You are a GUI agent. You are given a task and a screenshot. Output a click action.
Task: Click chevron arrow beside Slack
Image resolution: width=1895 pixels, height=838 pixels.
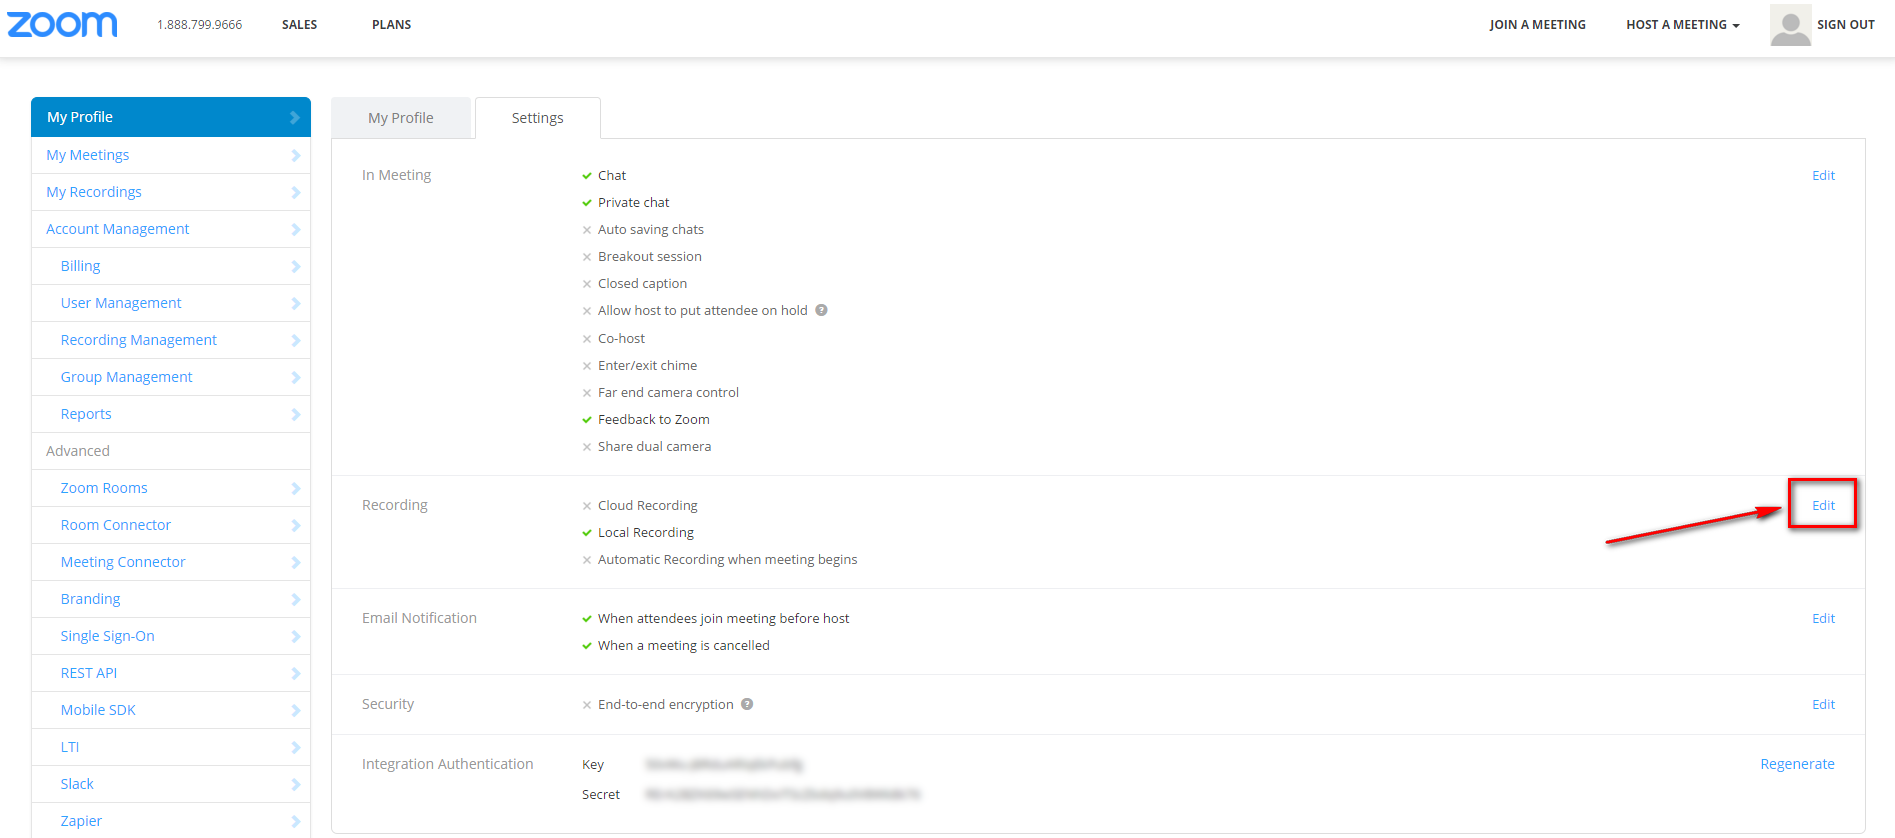[295, 784]
